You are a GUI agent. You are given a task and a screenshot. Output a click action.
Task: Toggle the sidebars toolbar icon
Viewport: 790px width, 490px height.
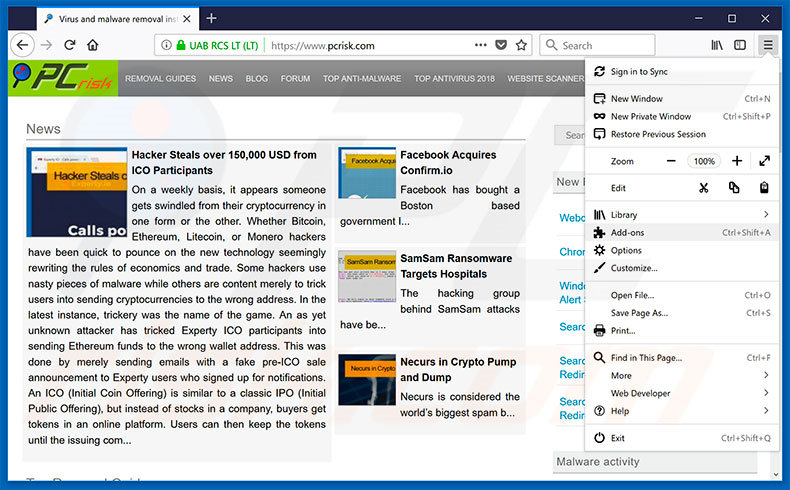pyautogui.click(x=740, y=45)
